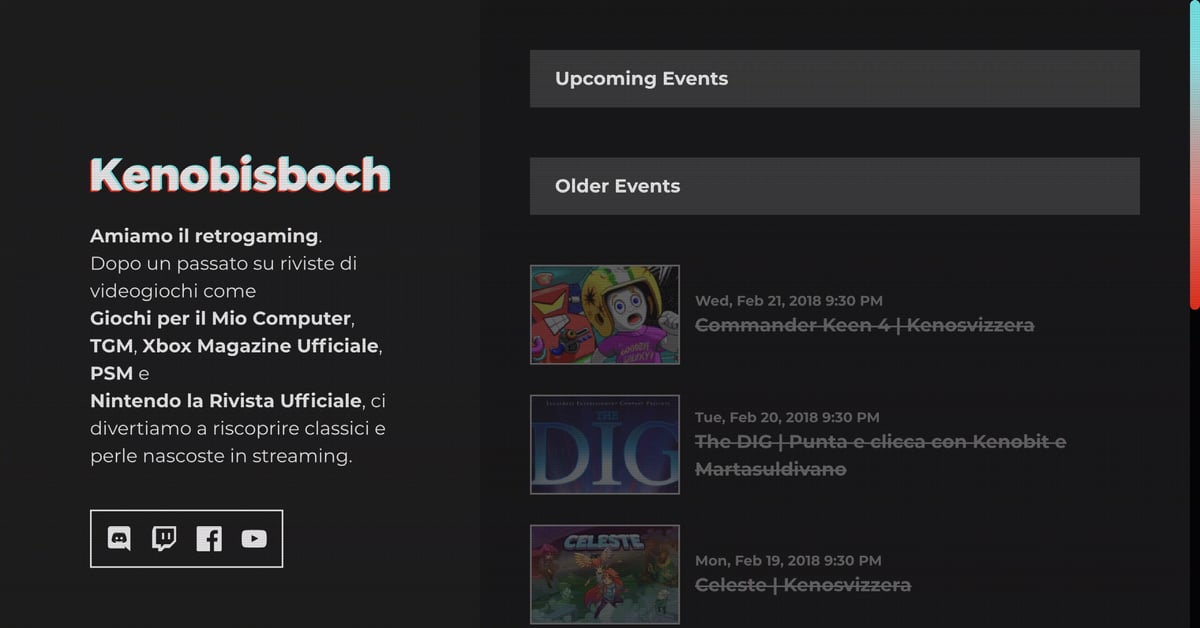Click the Tue, Feb 20, 2018 date label
Screen dimensions: 1200x628
787,417
